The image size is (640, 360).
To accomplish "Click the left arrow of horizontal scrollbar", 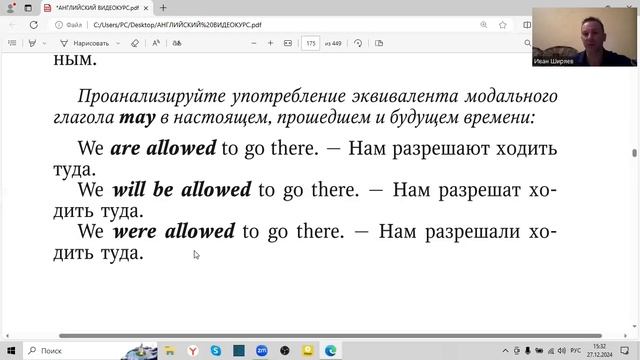I will pyautogui.click(x=7, y=336).
